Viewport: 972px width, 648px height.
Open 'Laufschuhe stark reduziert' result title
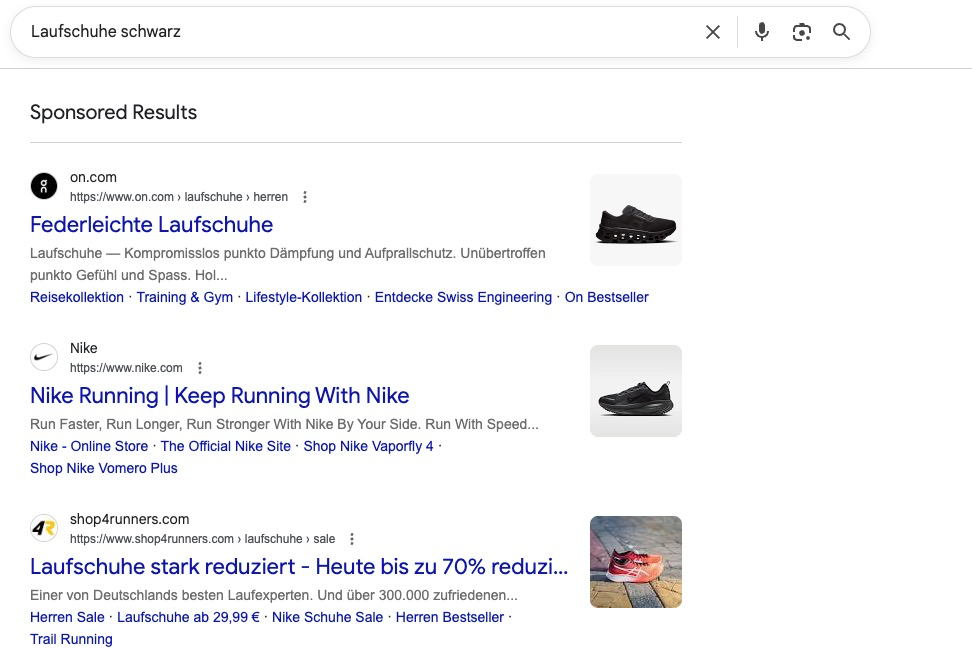[299, 567]
